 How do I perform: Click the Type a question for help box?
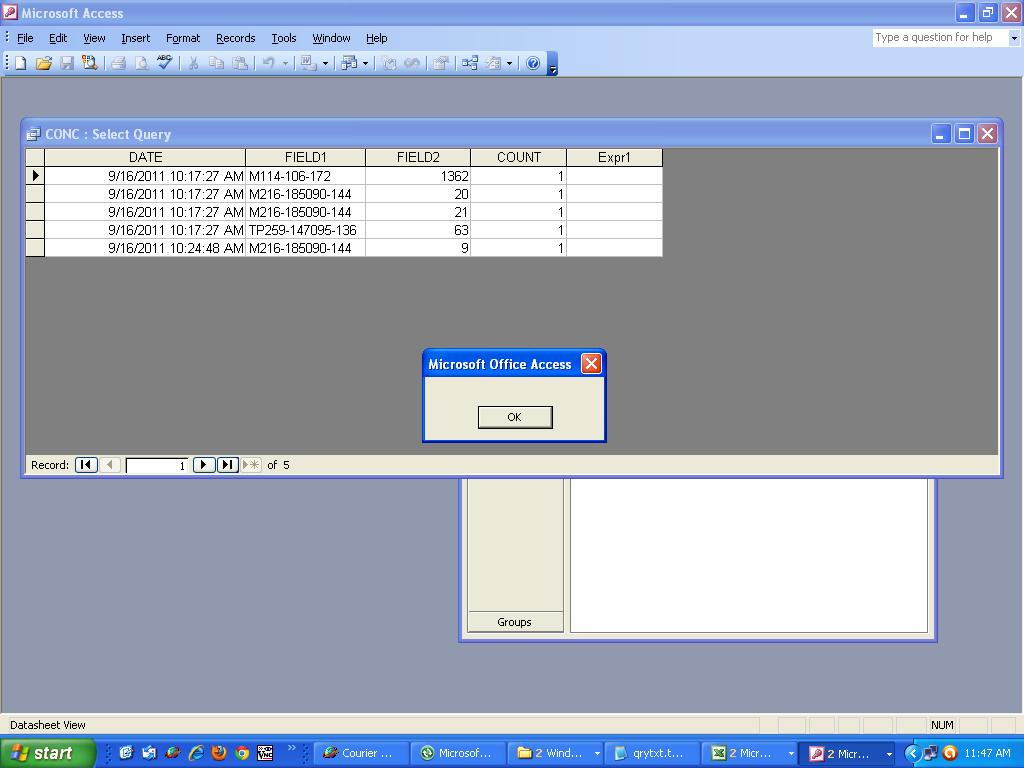(x=940, y=38)
